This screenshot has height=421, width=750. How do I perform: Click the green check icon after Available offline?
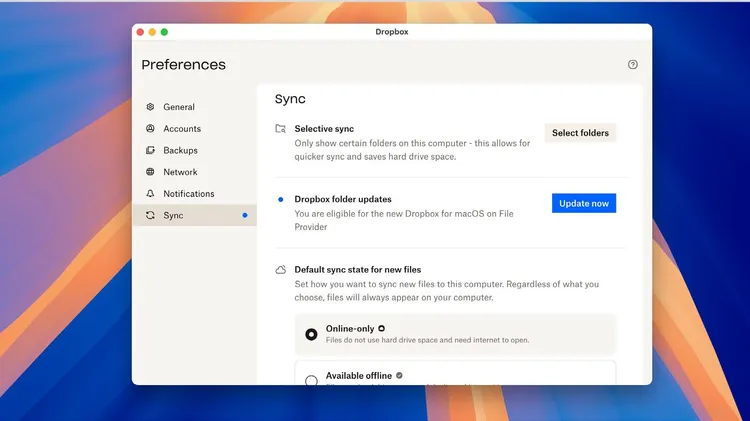(x=399, y=376)
